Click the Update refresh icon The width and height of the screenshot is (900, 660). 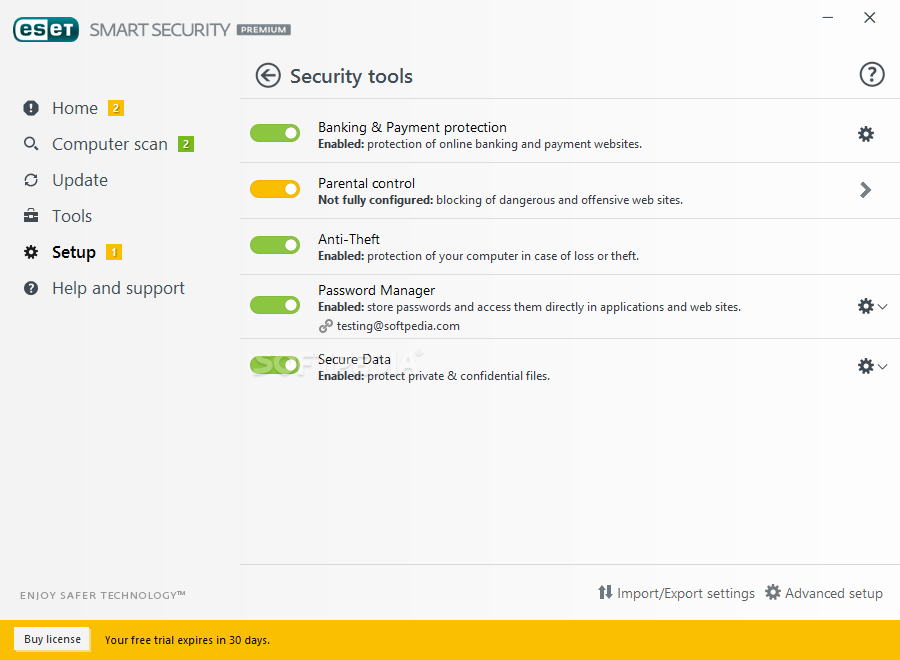point(31,180)
